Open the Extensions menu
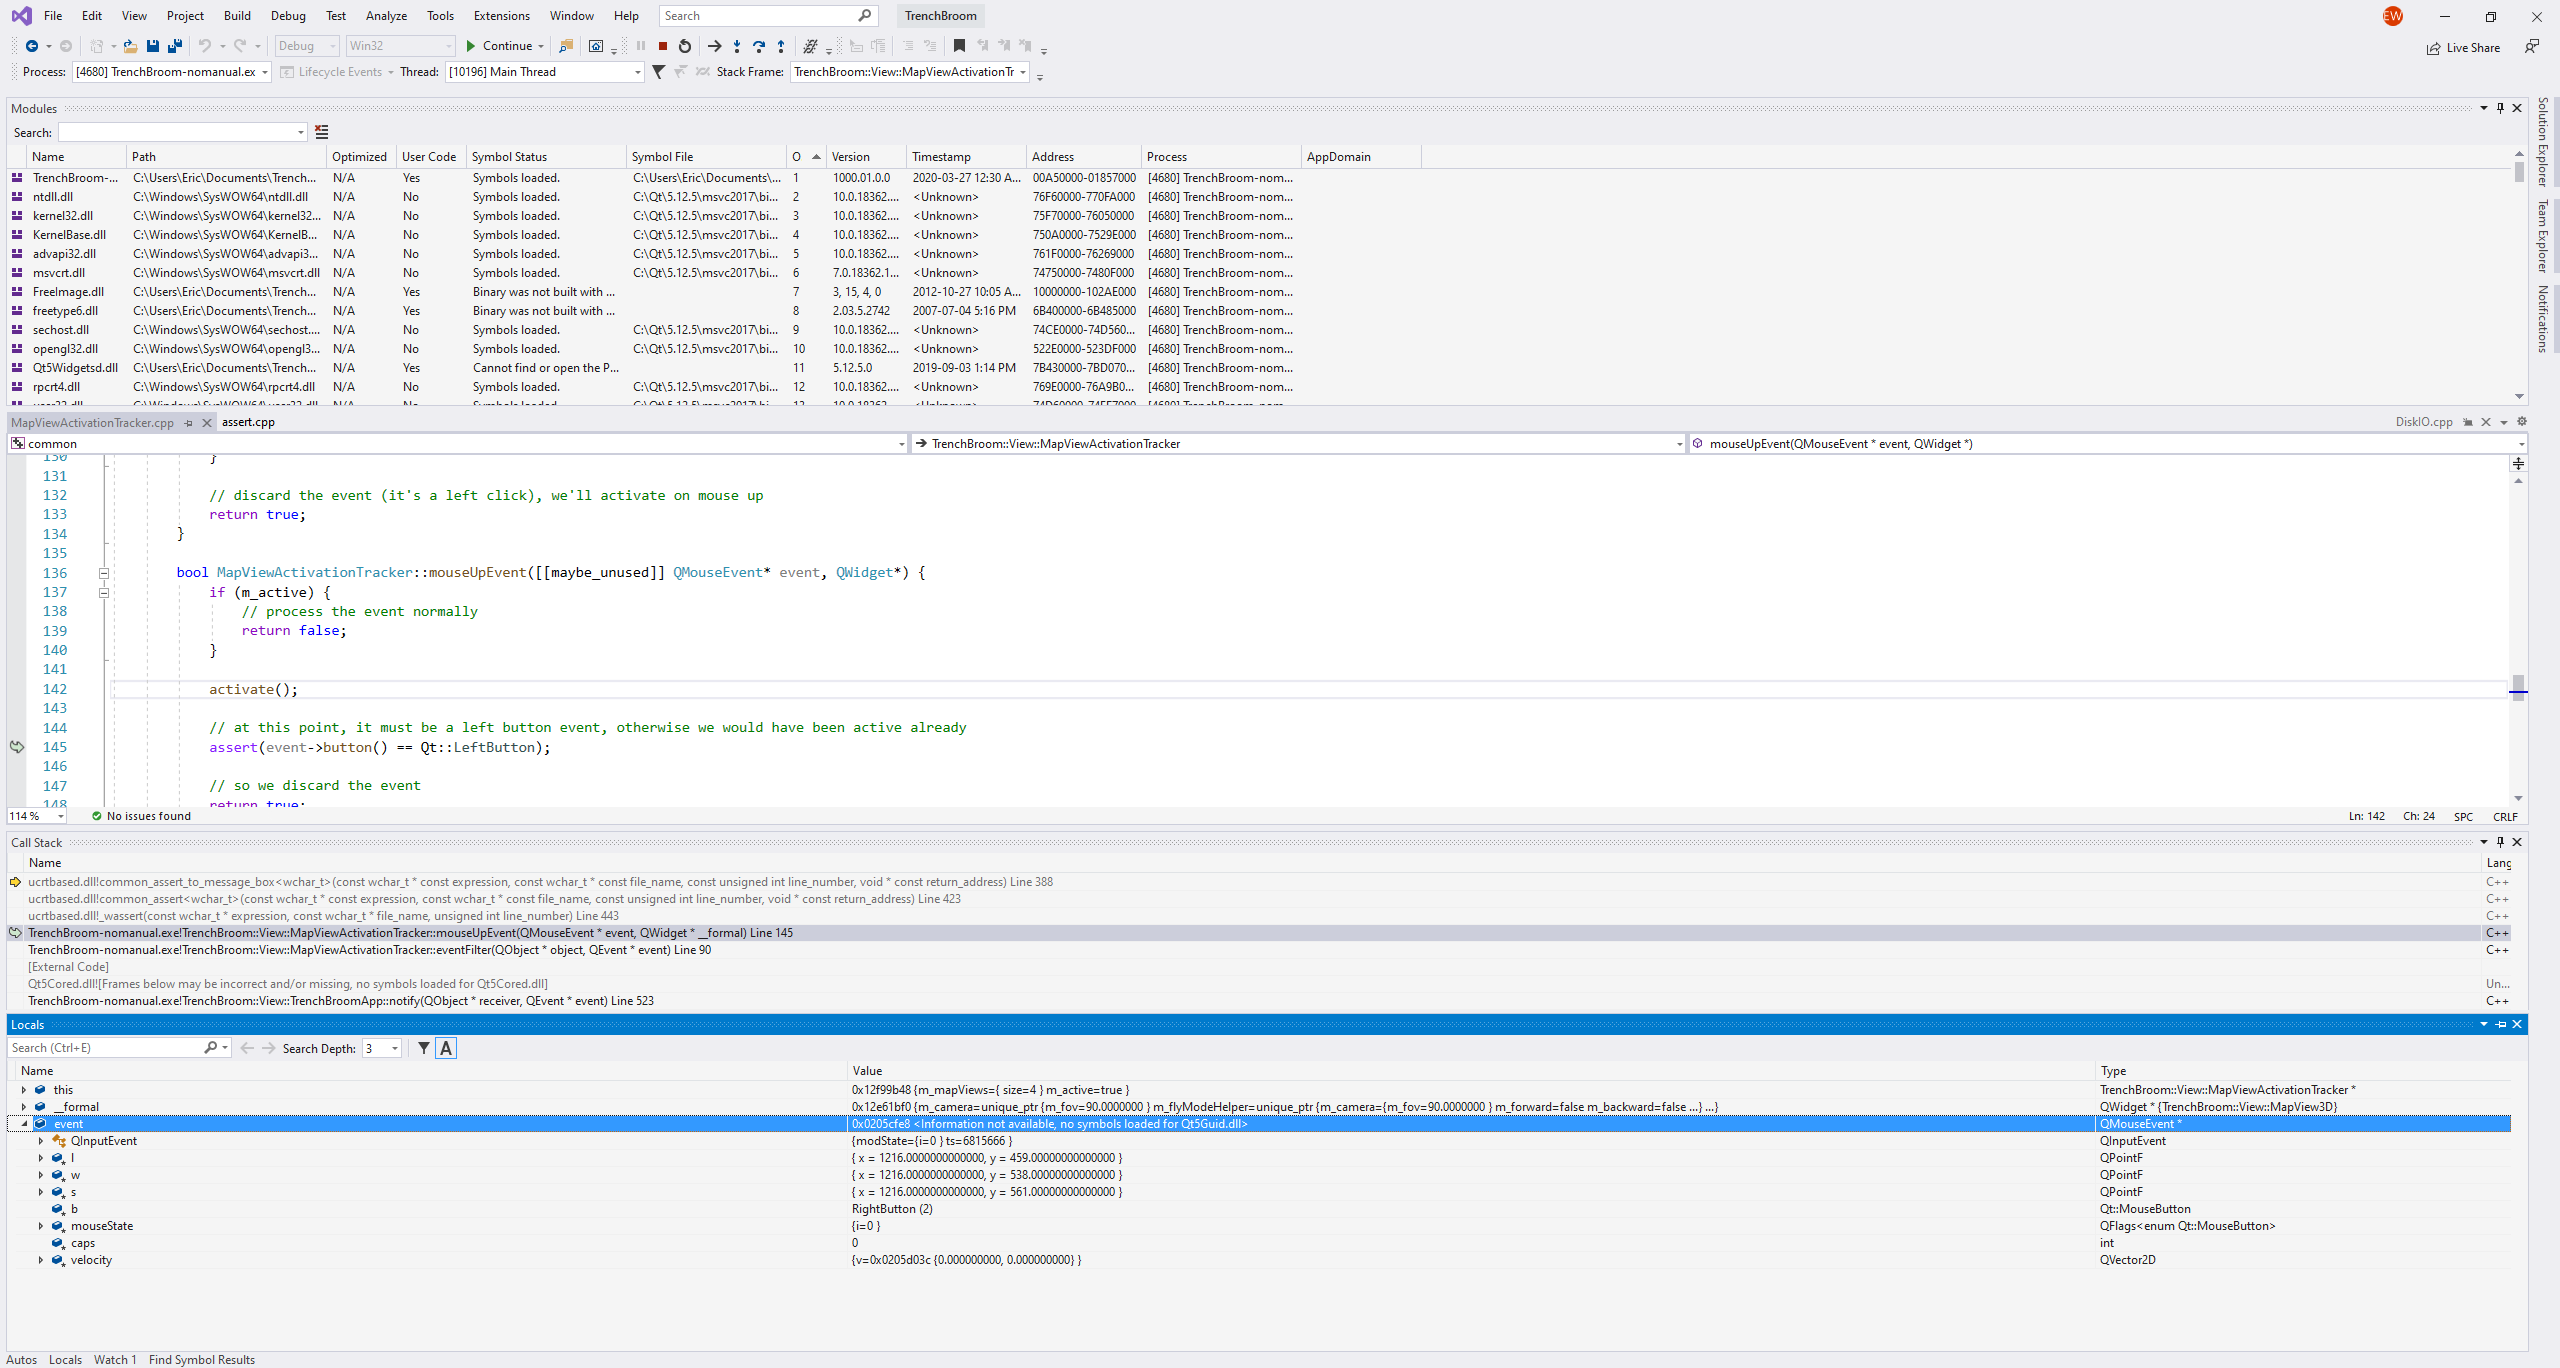Image resolution: width=2560 pixels, height=1368 pixels. tap(502, 16)
